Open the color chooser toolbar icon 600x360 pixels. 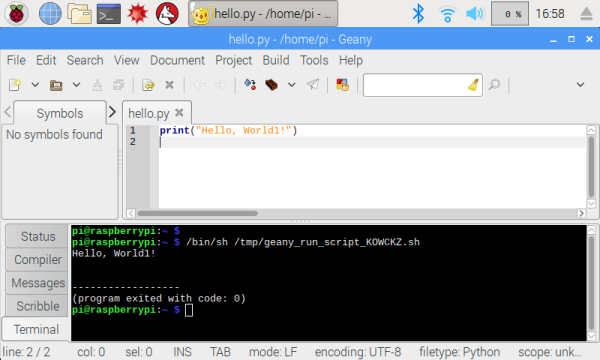342,85
